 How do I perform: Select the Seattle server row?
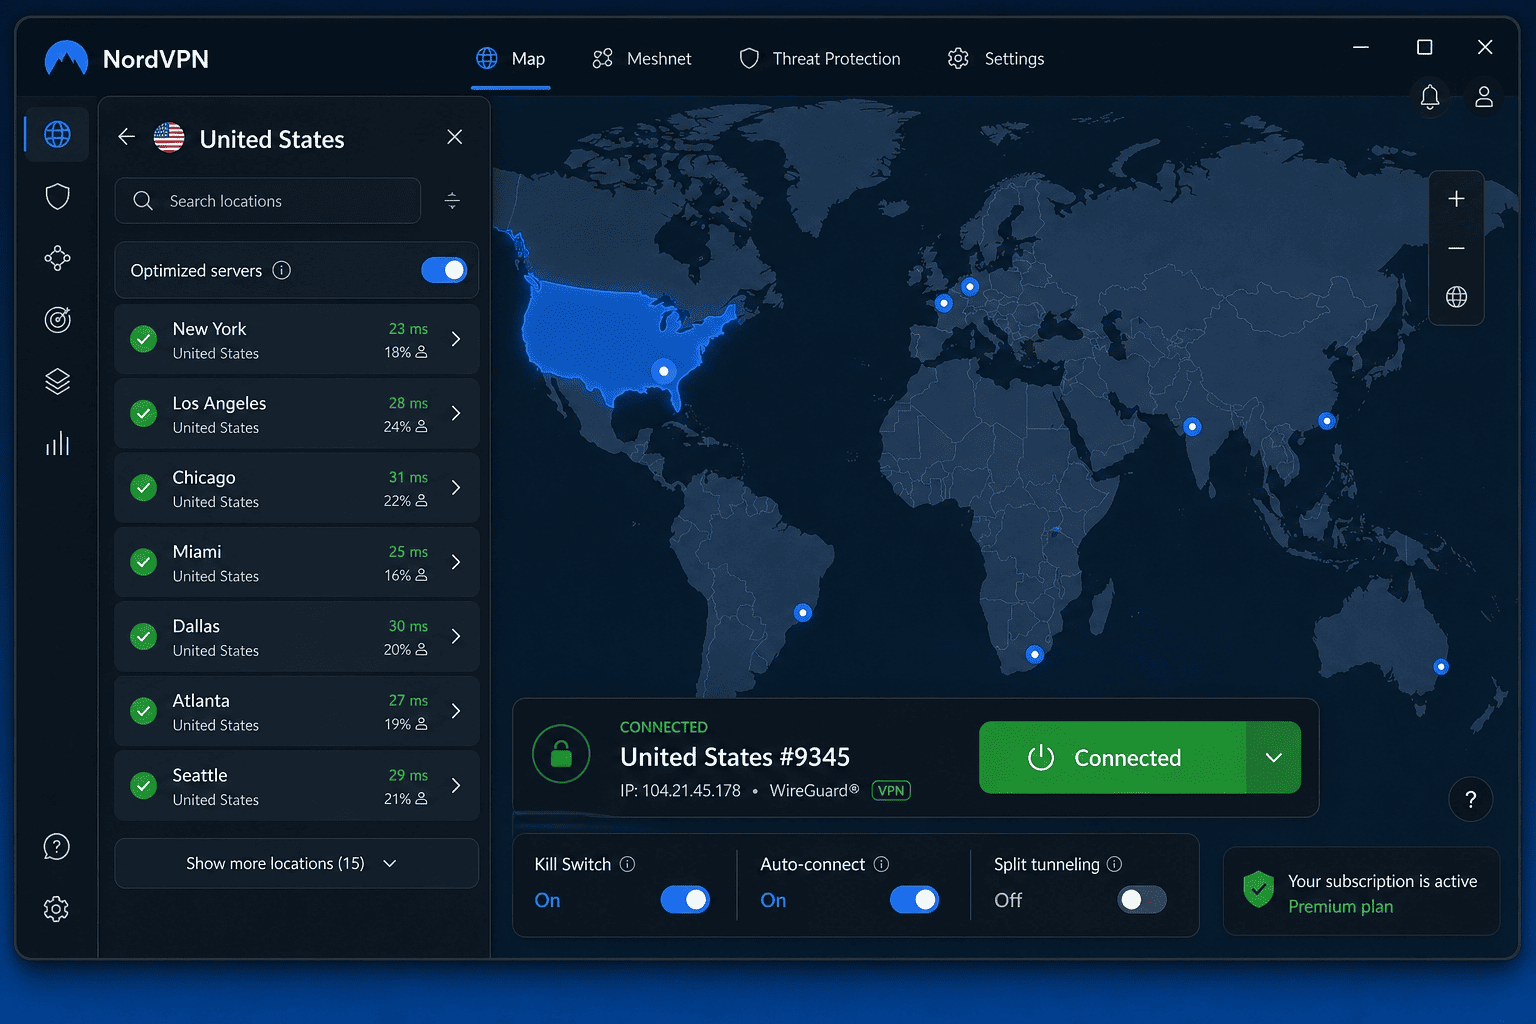tap(296, 785)
